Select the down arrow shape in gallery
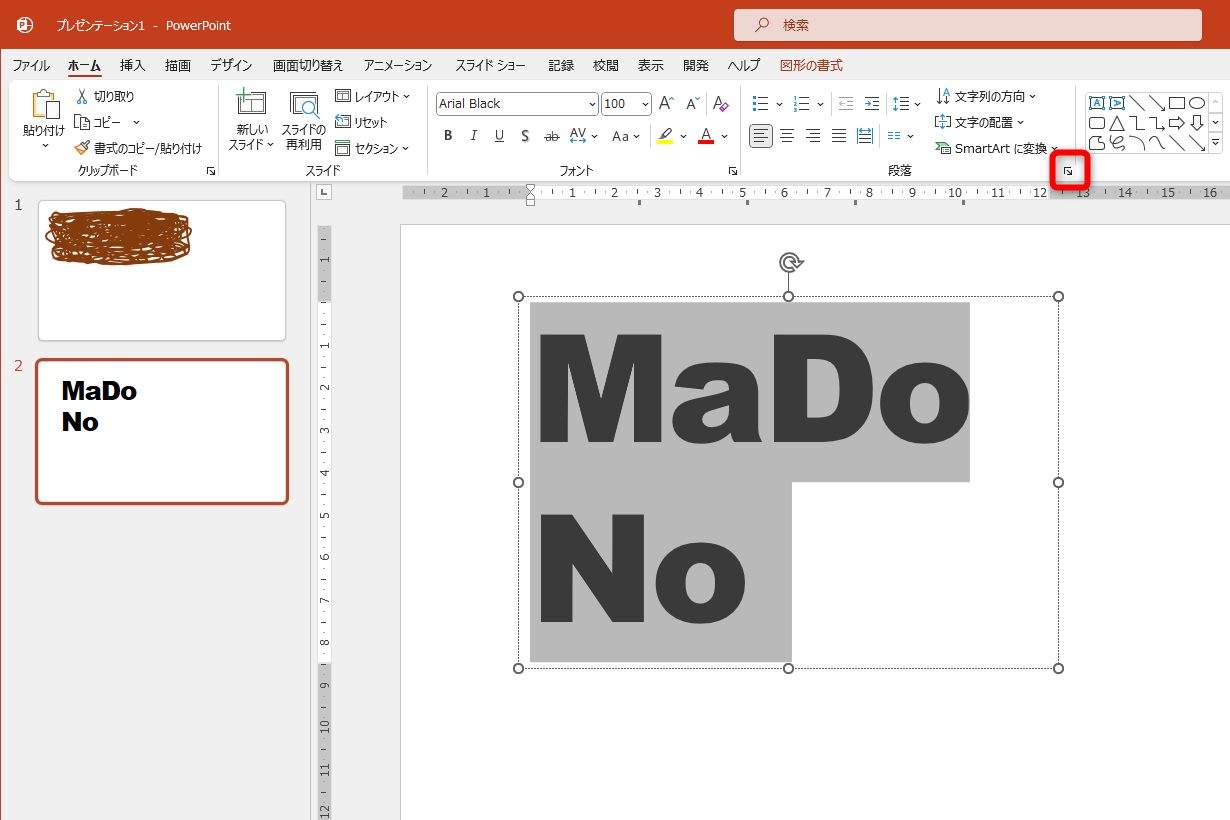 1197,123
